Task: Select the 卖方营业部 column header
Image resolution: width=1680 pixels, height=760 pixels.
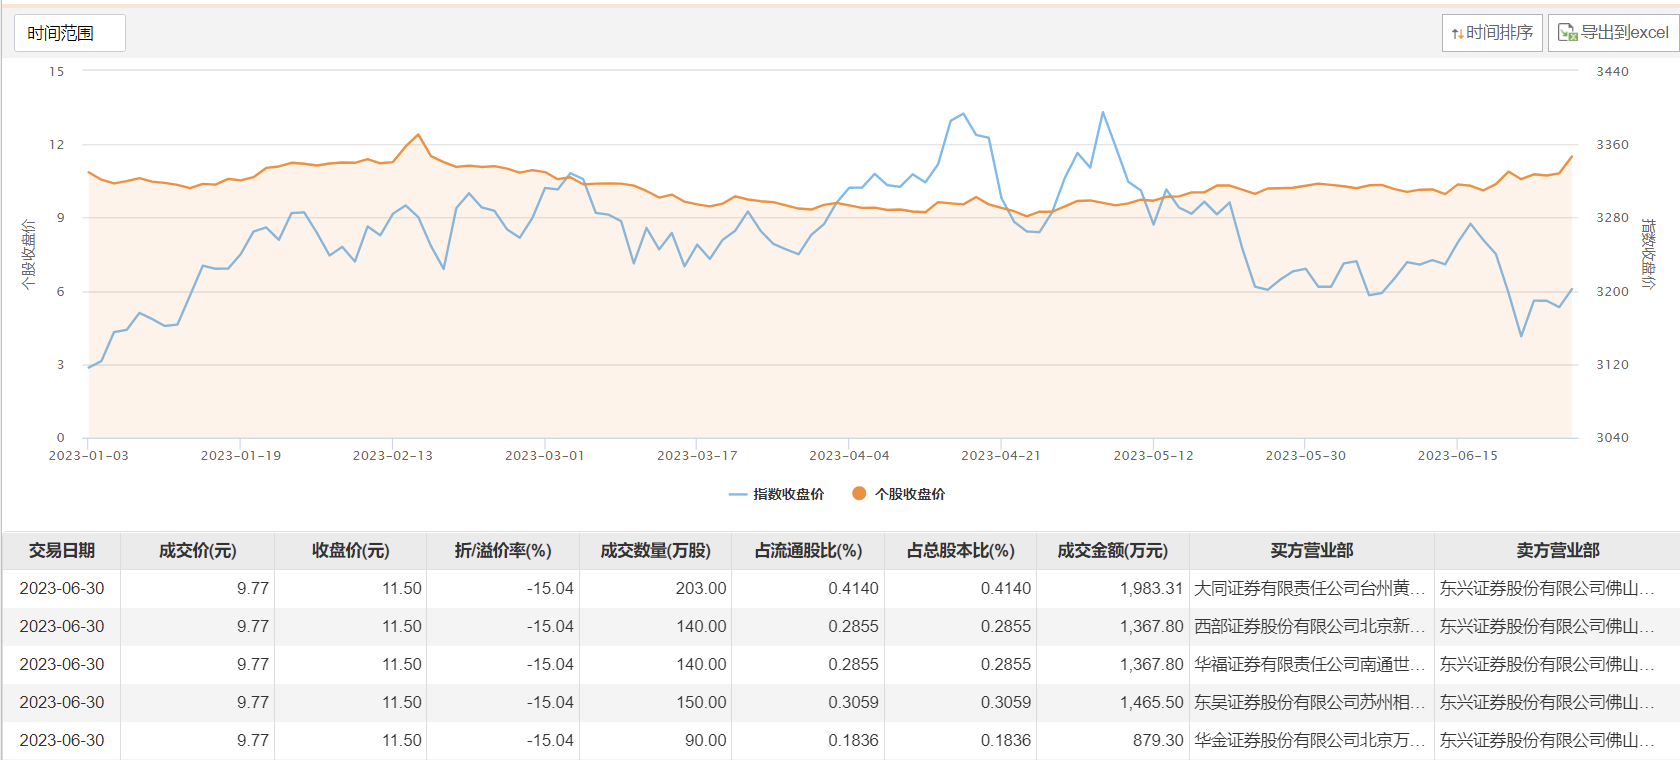Action: pyautogui.click(x=1557, y=551)
